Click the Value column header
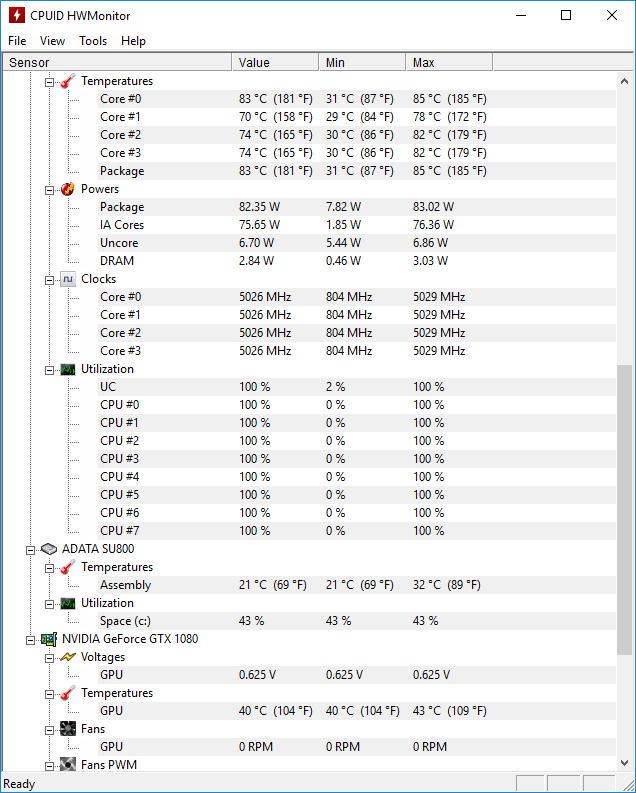Screen dimensions: 636x793 click(275, 62)
